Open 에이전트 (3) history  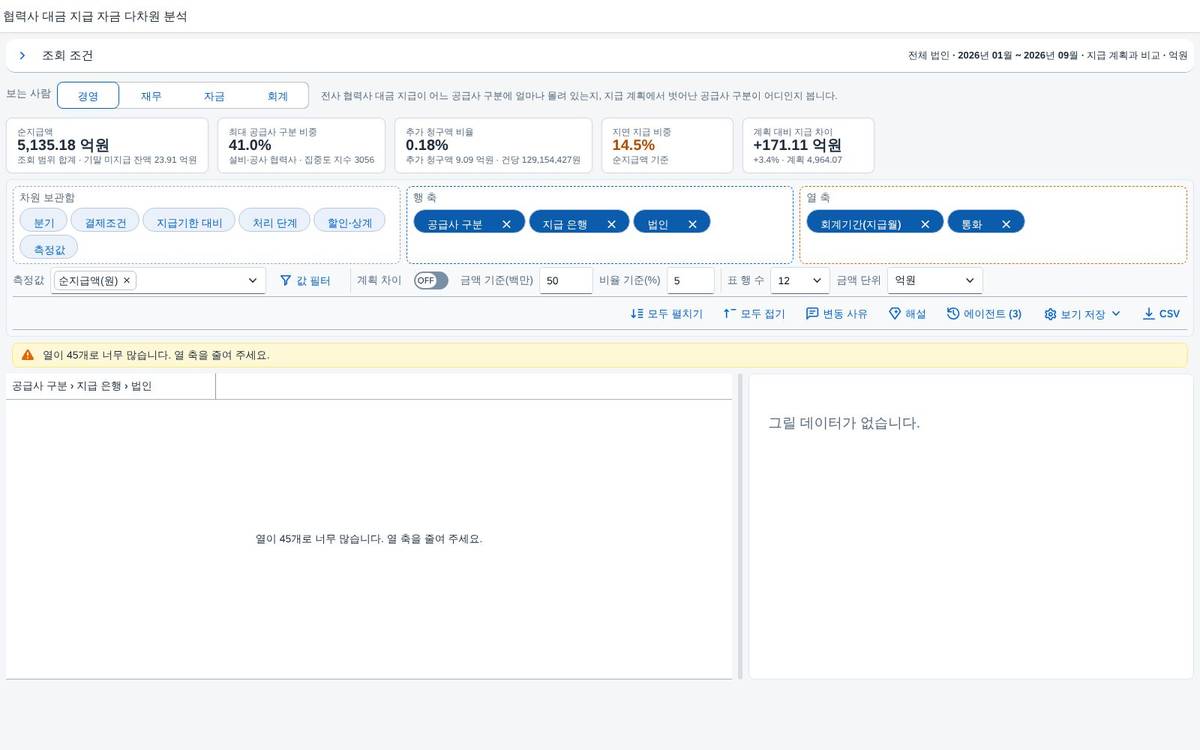point(984,314)
